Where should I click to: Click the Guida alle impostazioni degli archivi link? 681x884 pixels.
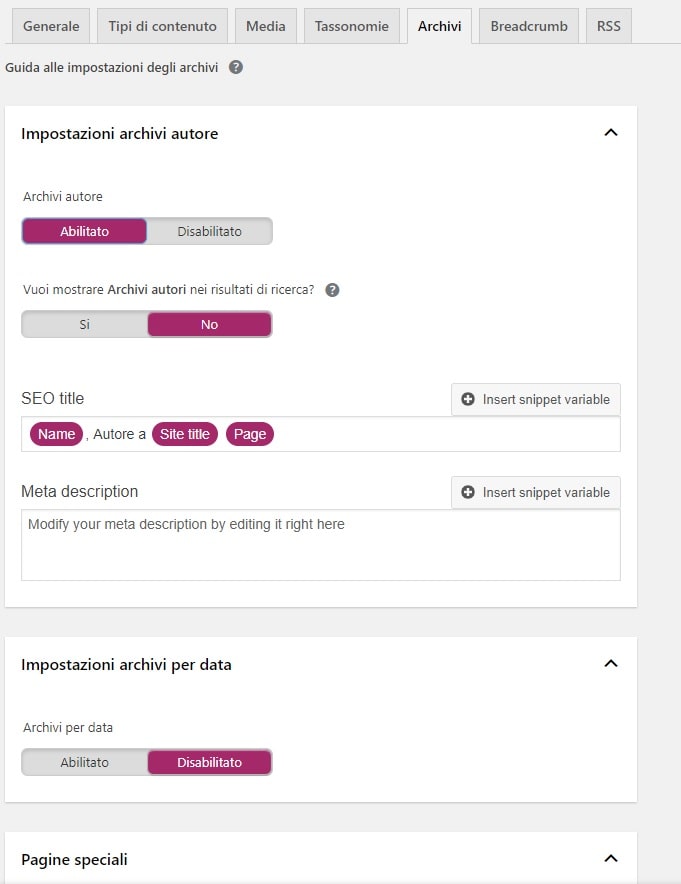pos(112,67)
